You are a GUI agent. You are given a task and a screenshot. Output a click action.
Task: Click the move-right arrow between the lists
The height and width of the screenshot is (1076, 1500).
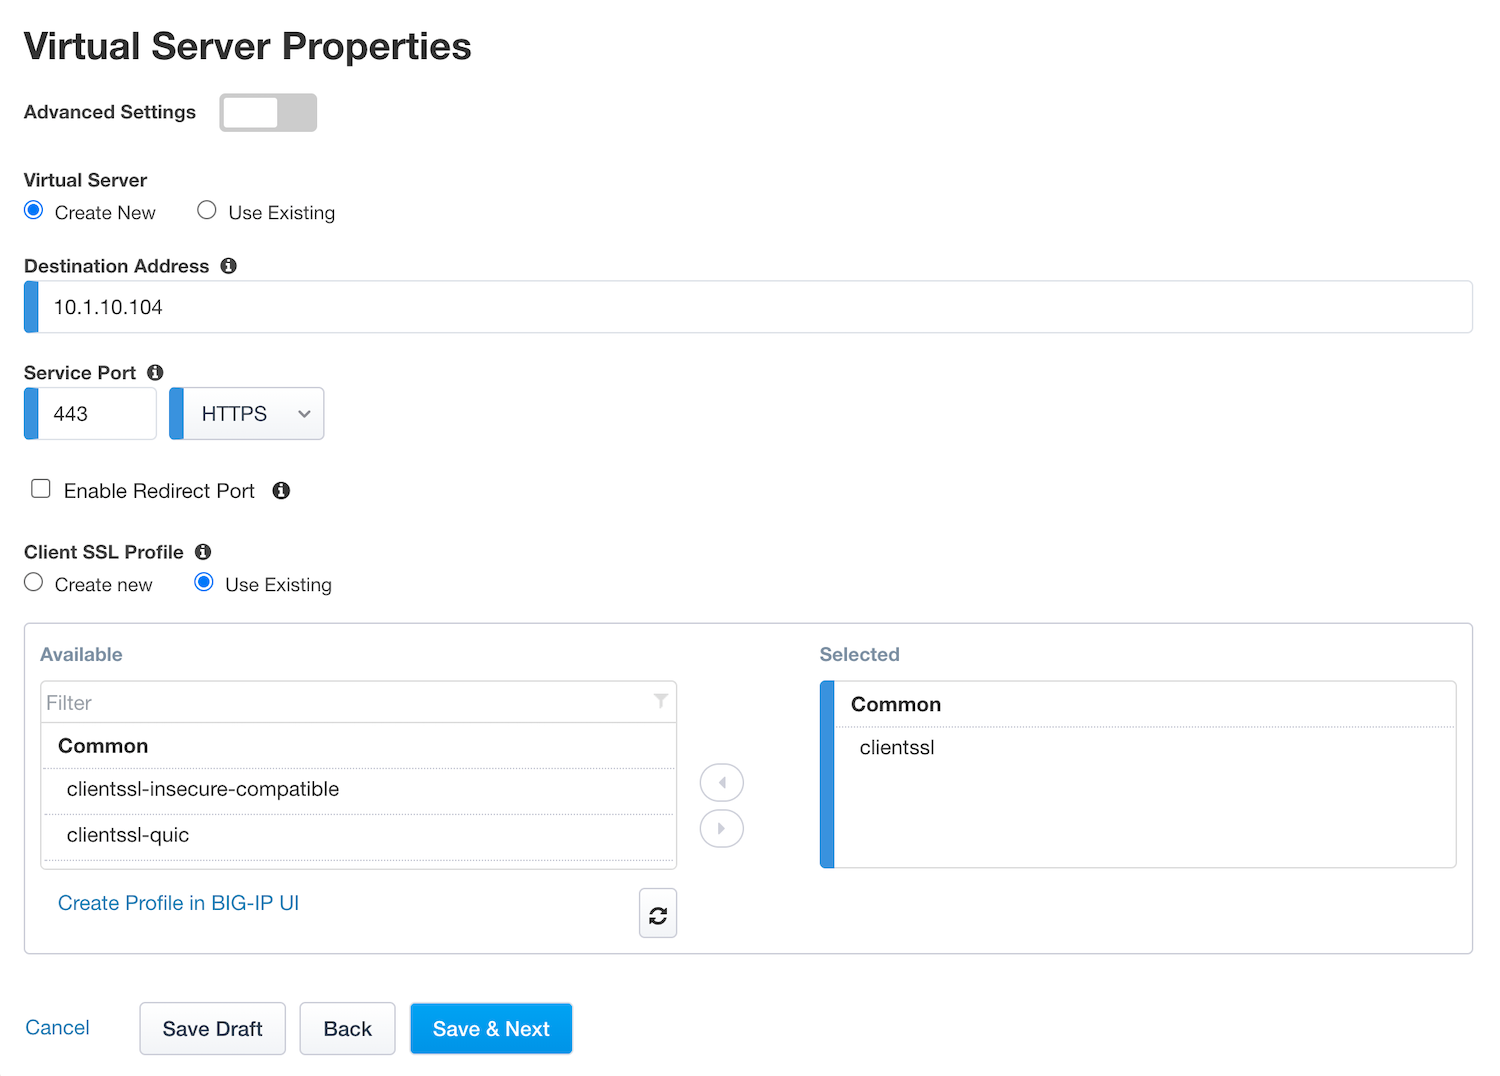coord(721,828)
